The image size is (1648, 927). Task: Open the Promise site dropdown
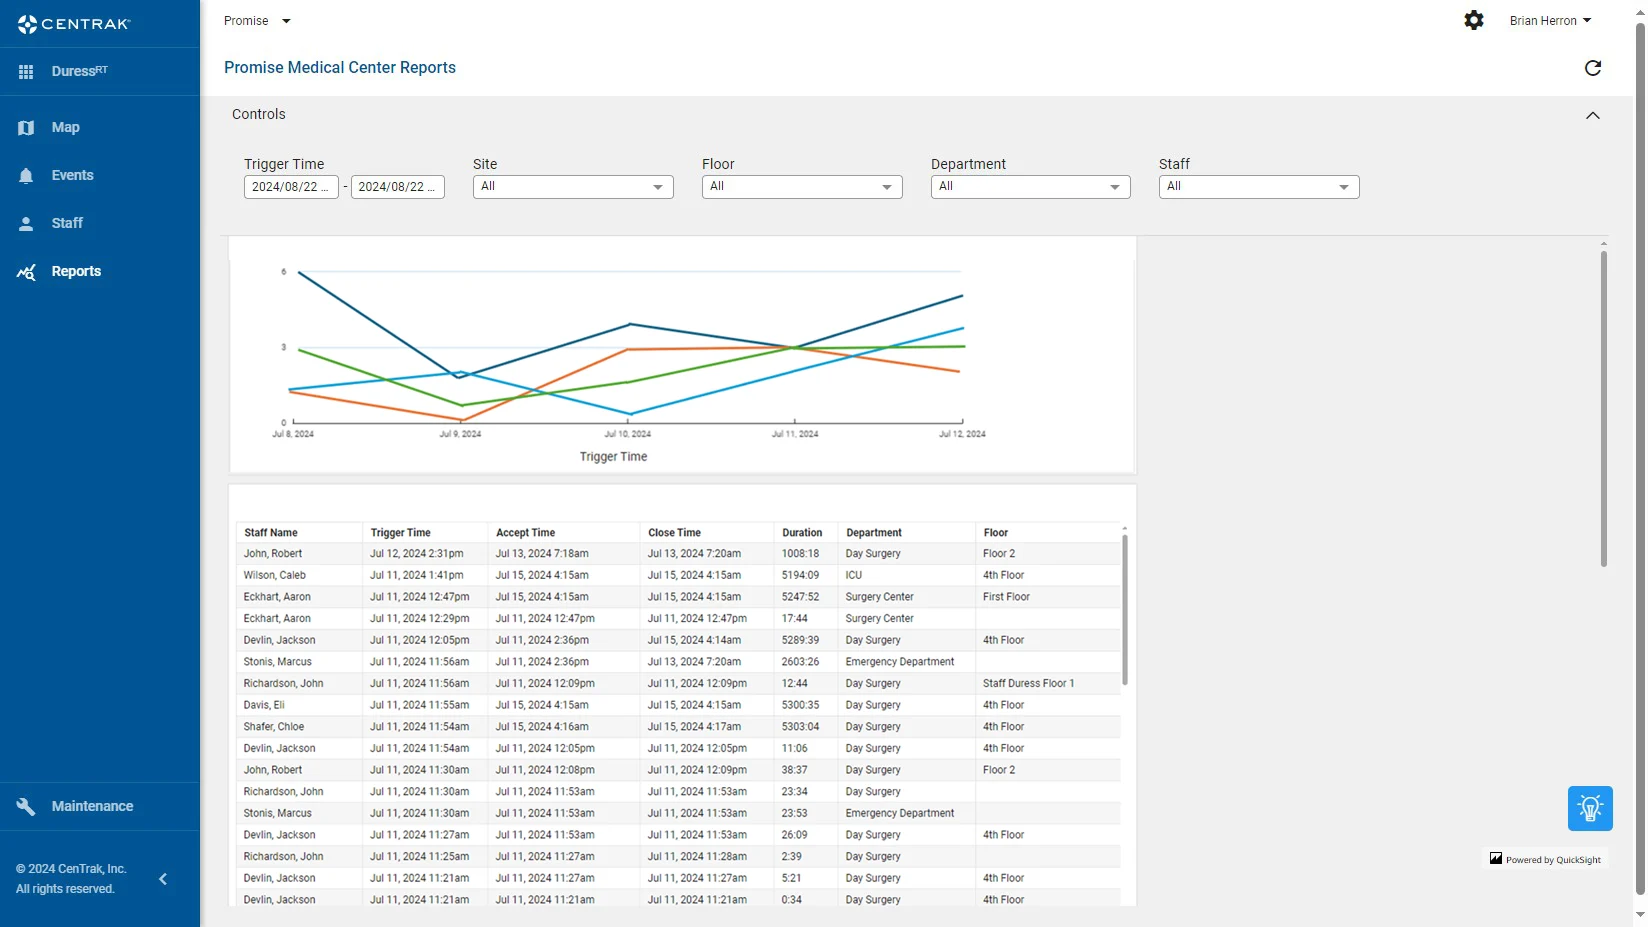pos(257,21)
